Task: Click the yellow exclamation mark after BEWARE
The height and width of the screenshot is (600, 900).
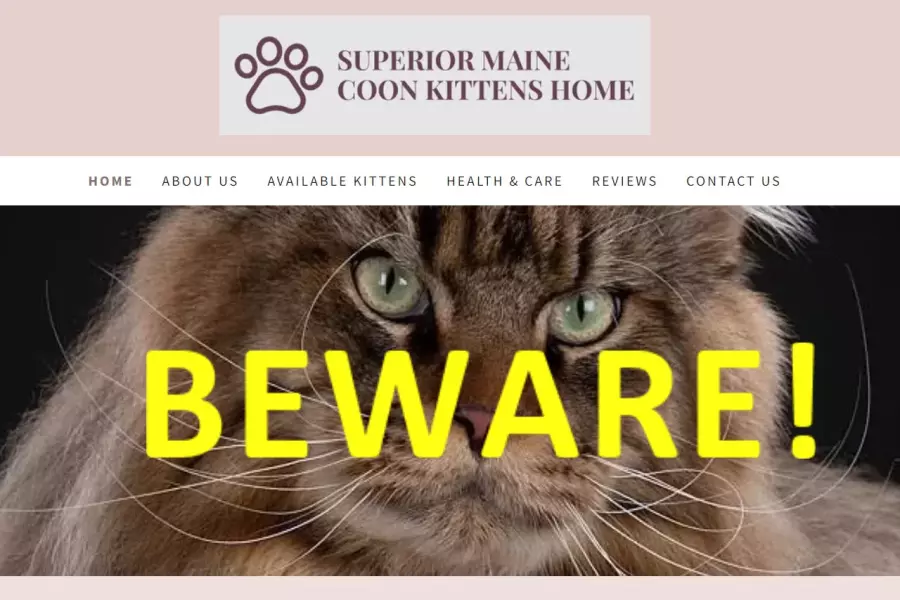Action: (x=801, y=400)
